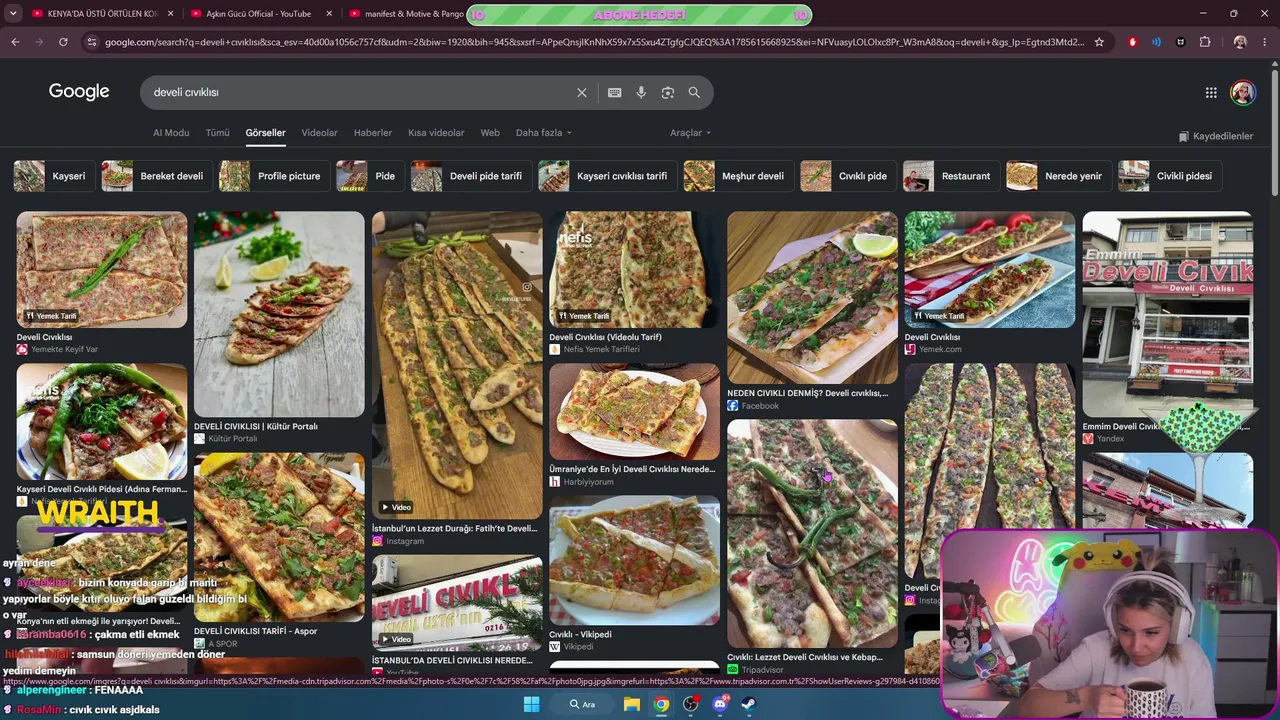The height and width of the screenshot is (720, 1280).
Task: Open the Harbiyiyorum Ümraniye image result
Action: [x=634, y=412]
